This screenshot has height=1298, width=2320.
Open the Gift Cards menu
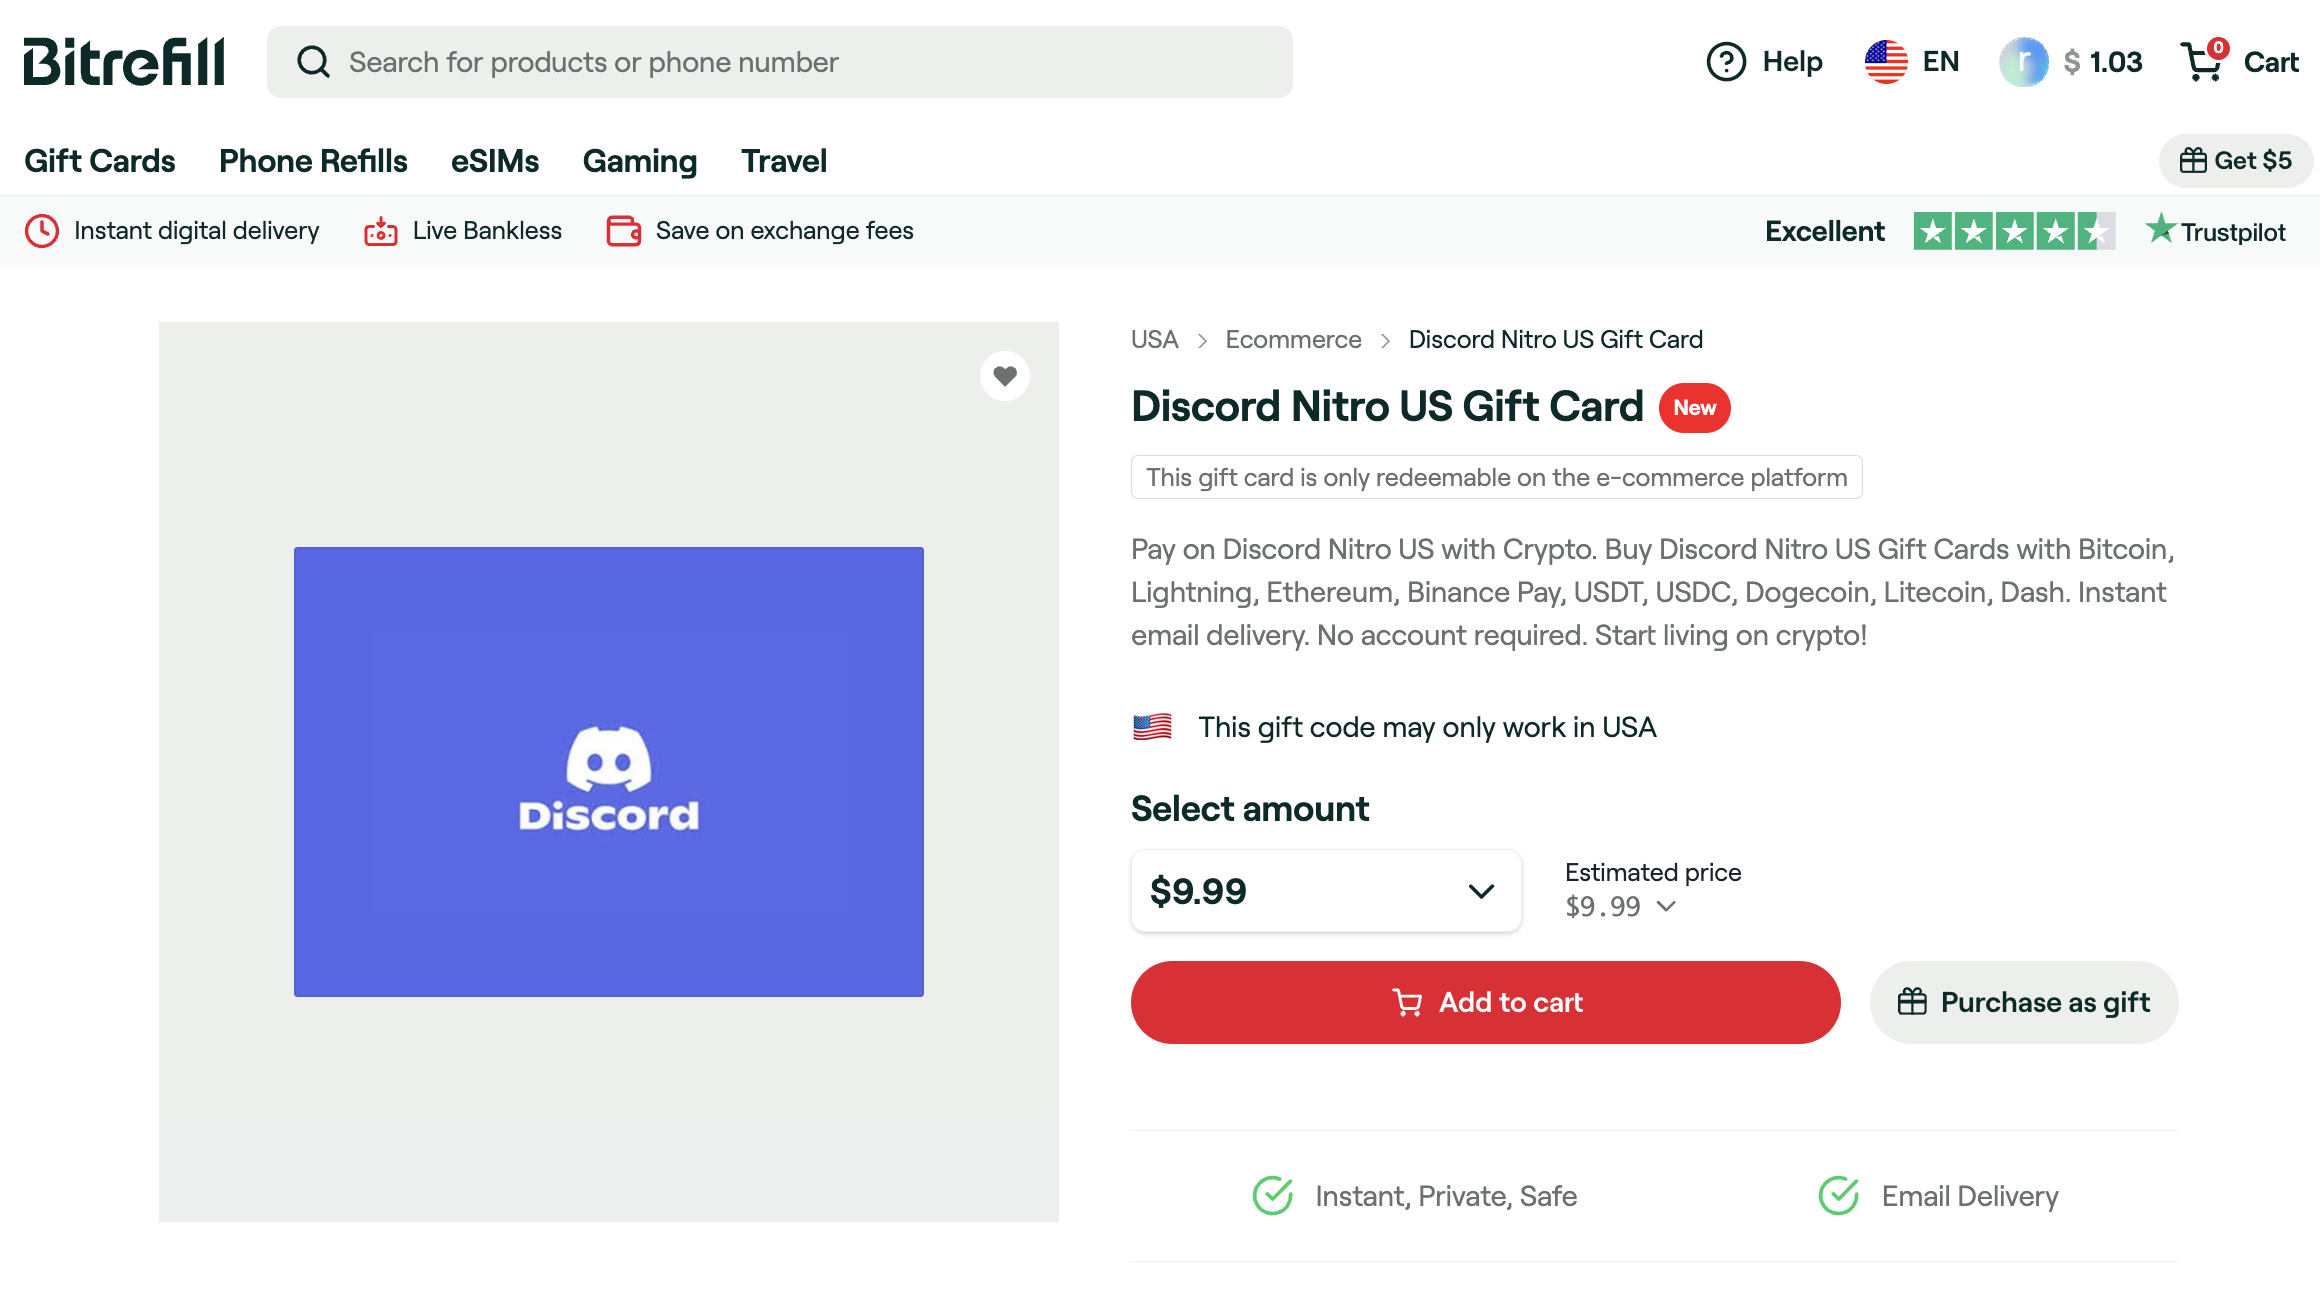click(100, 161)
